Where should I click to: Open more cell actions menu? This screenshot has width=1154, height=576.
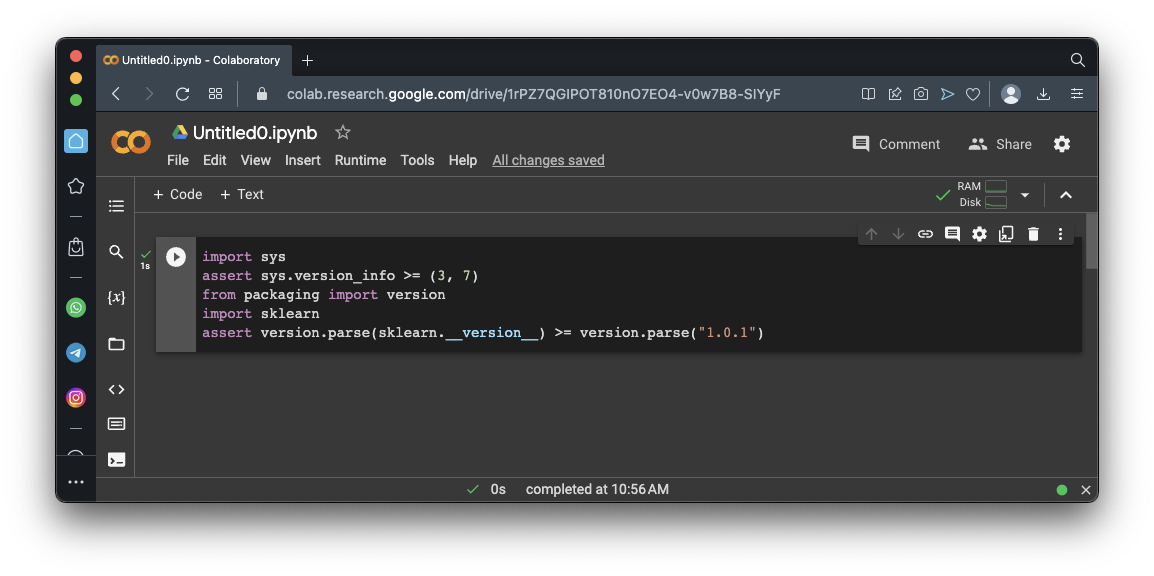(x=1061, y=234)
